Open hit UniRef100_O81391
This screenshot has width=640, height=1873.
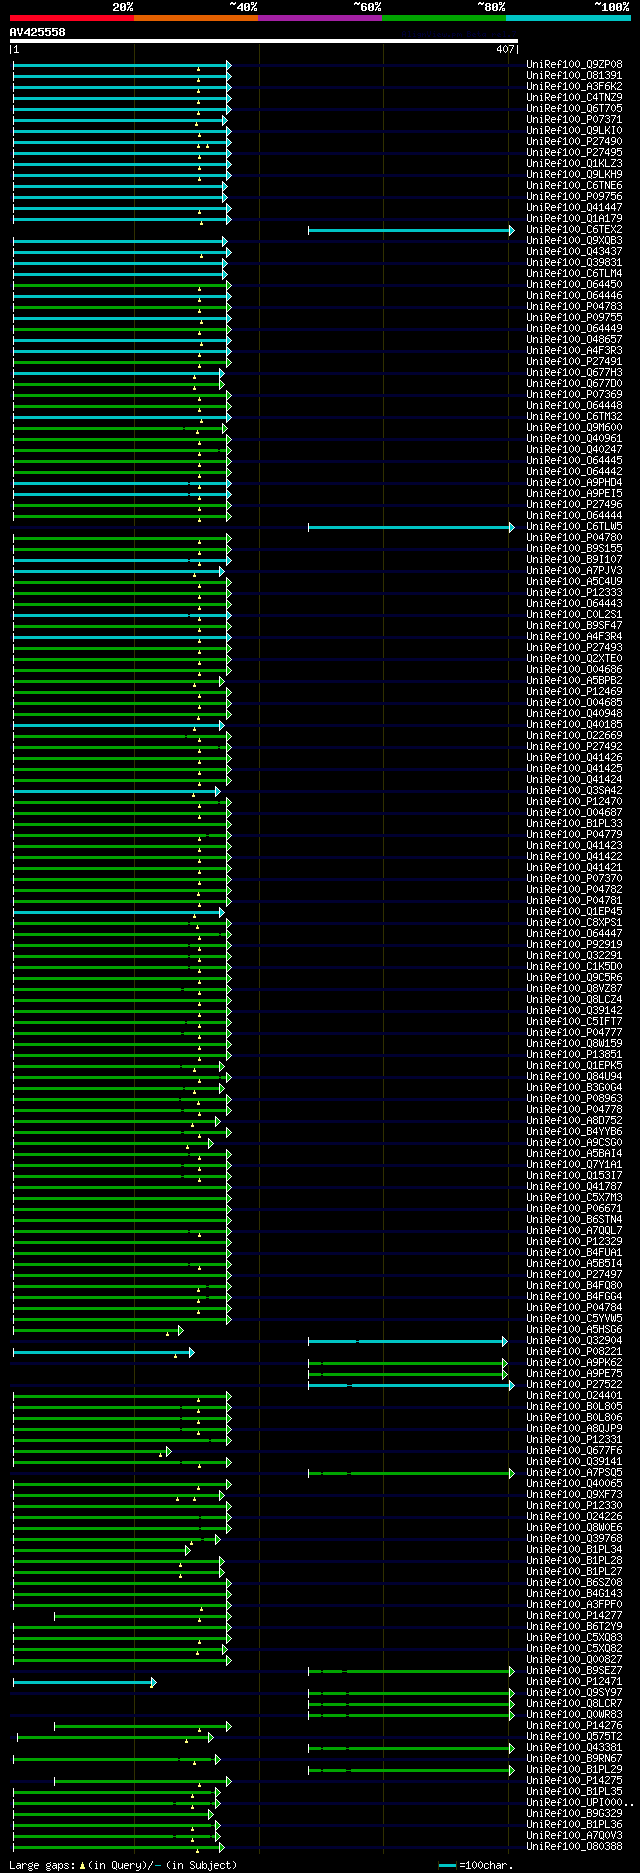point(574,76)
